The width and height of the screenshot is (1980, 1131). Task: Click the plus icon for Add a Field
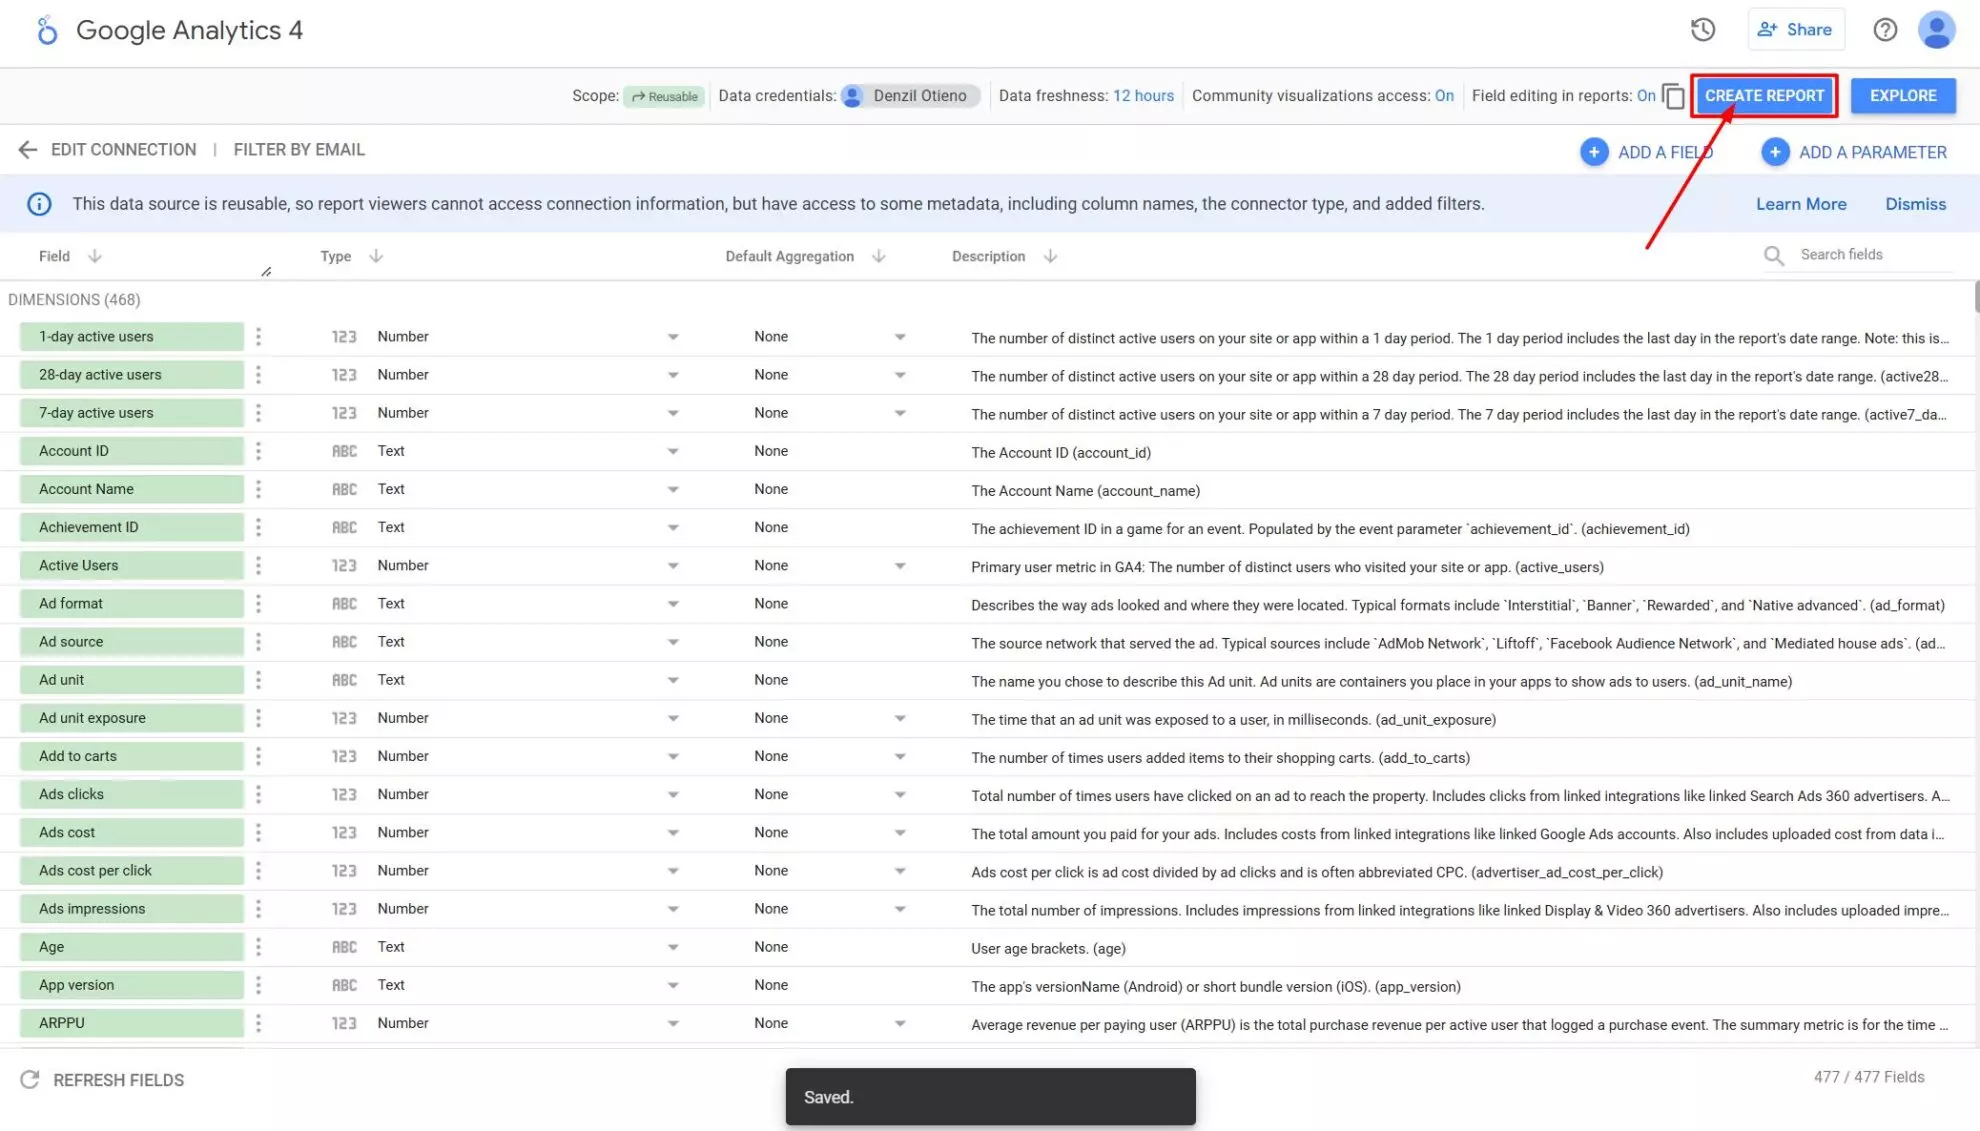[1594, 152]
